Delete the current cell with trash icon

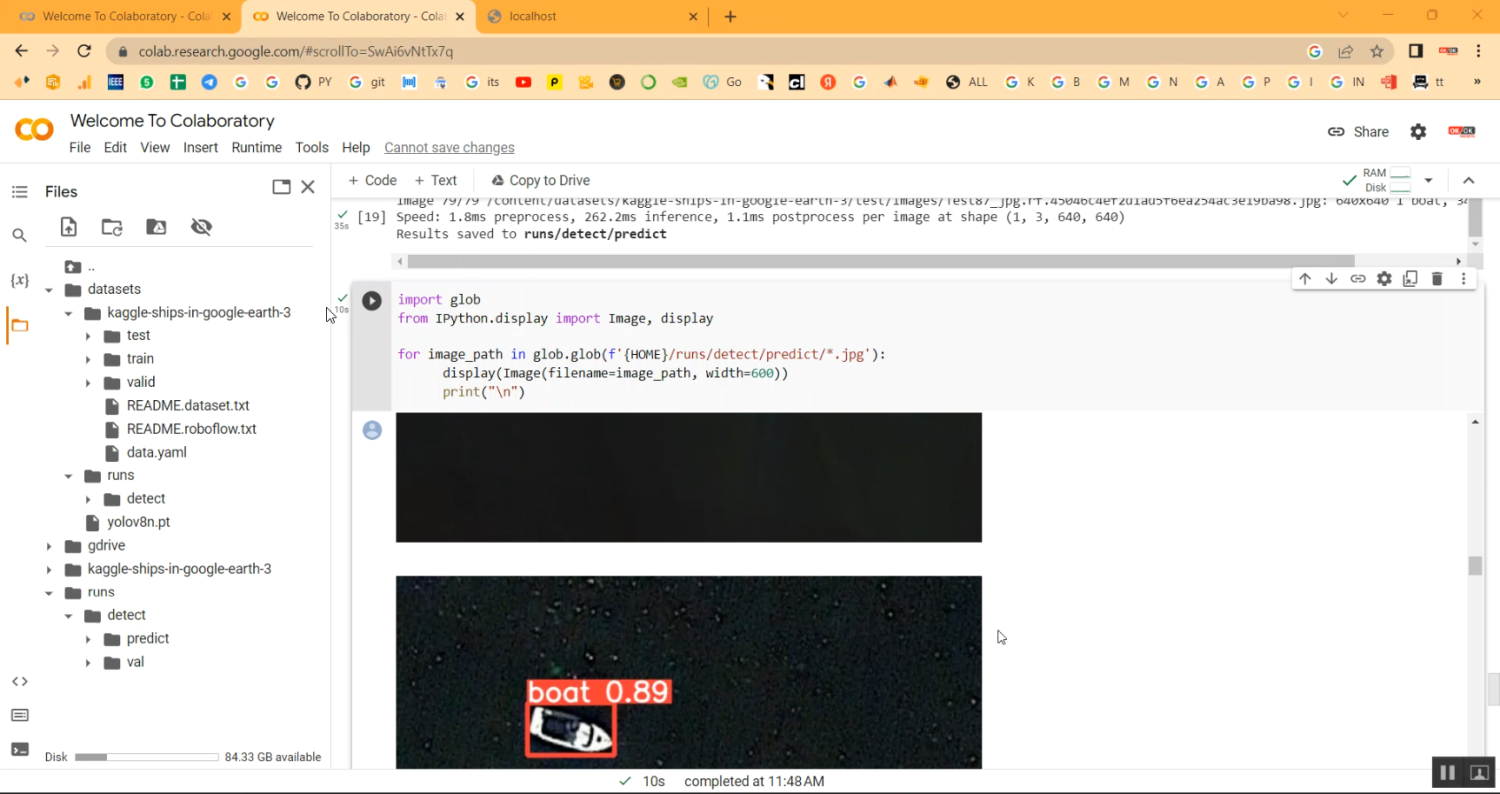point(1437,279)
